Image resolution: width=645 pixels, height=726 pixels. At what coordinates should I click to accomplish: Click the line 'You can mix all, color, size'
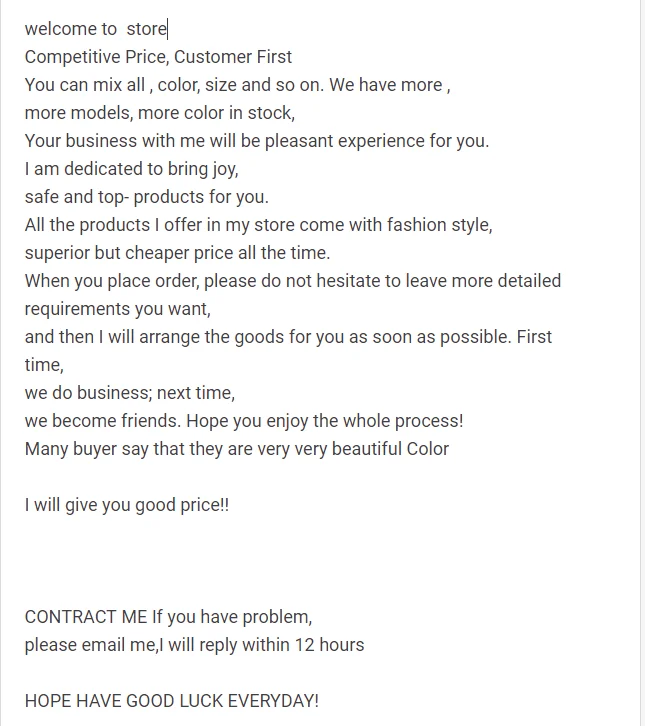(x=237, y=85)
